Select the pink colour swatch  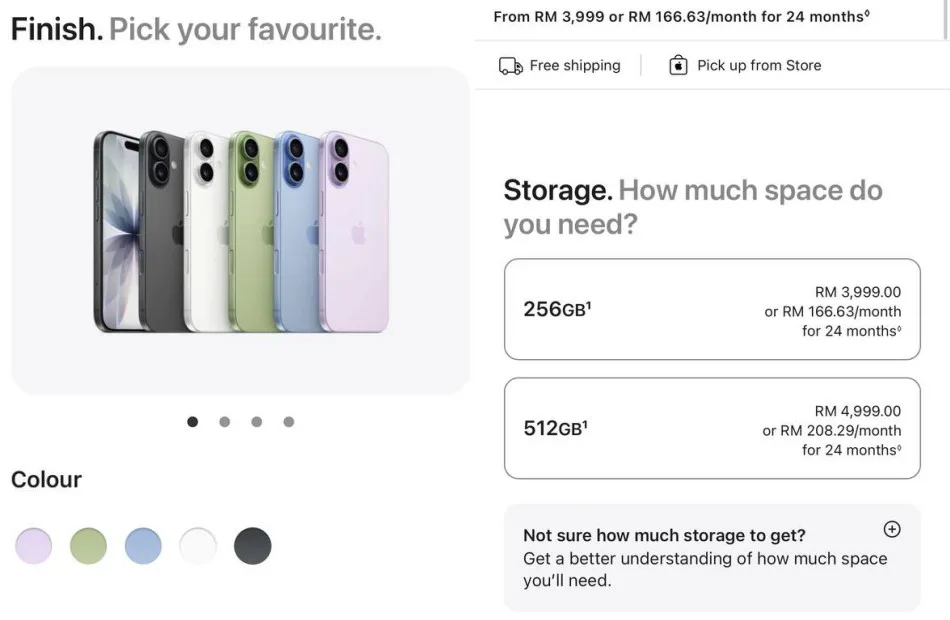(x=34, y=546)
